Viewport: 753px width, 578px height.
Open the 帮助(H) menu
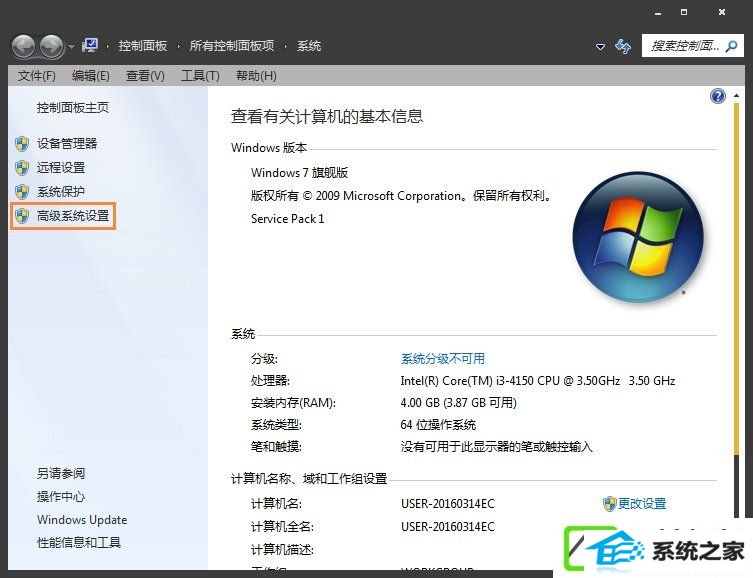coord(256,76)
